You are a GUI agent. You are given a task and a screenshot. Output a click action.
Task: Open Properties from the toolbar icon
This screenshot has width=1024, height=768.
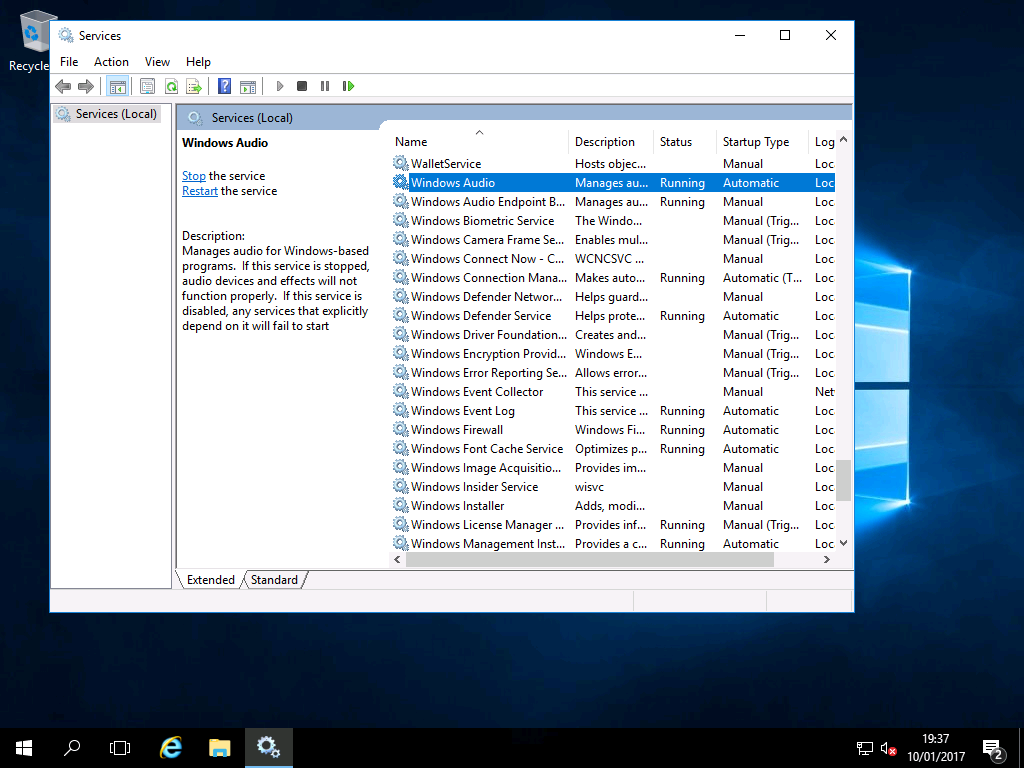(148, 86)
